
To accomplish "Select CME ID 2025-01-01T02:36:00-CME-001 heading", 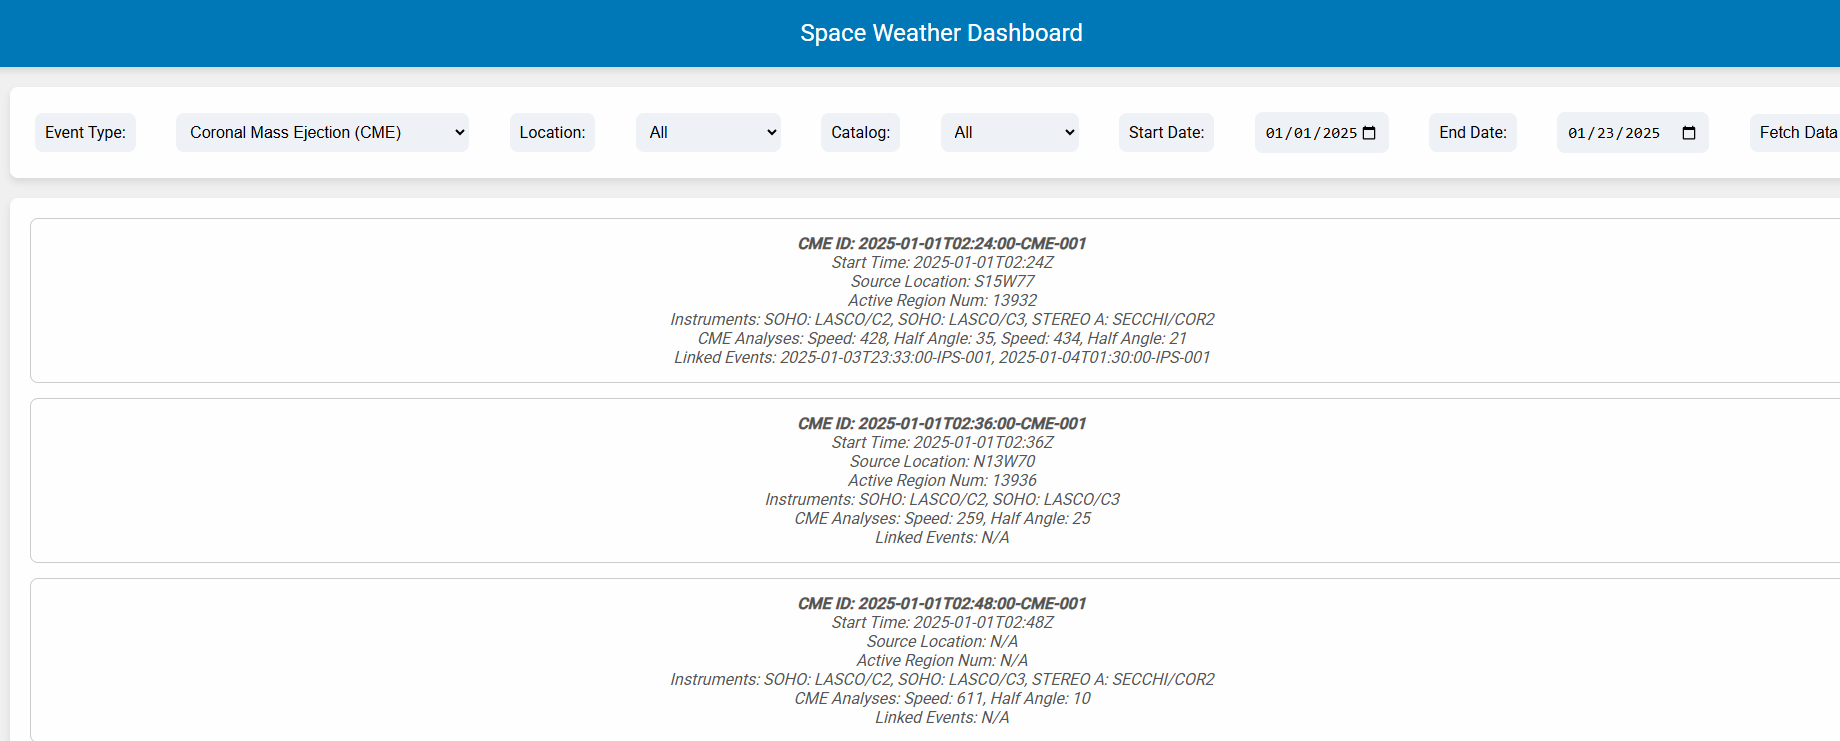I will (942, 423).
